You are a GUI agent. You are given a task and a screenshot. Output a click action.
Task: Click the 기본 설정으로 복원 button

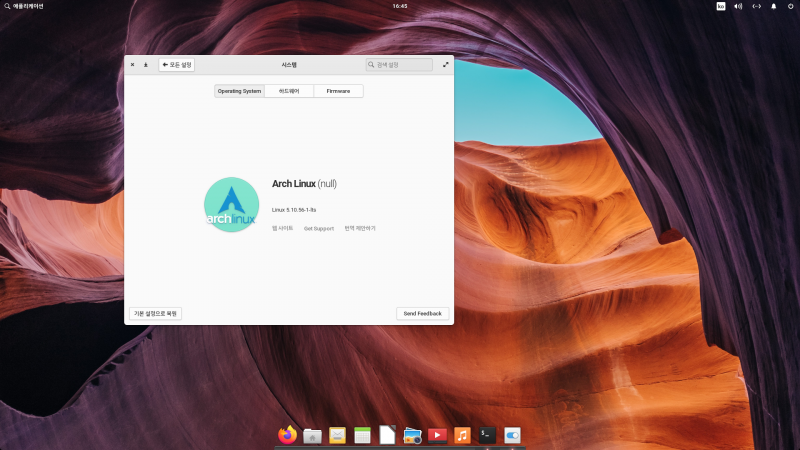(x=155, y=313)
